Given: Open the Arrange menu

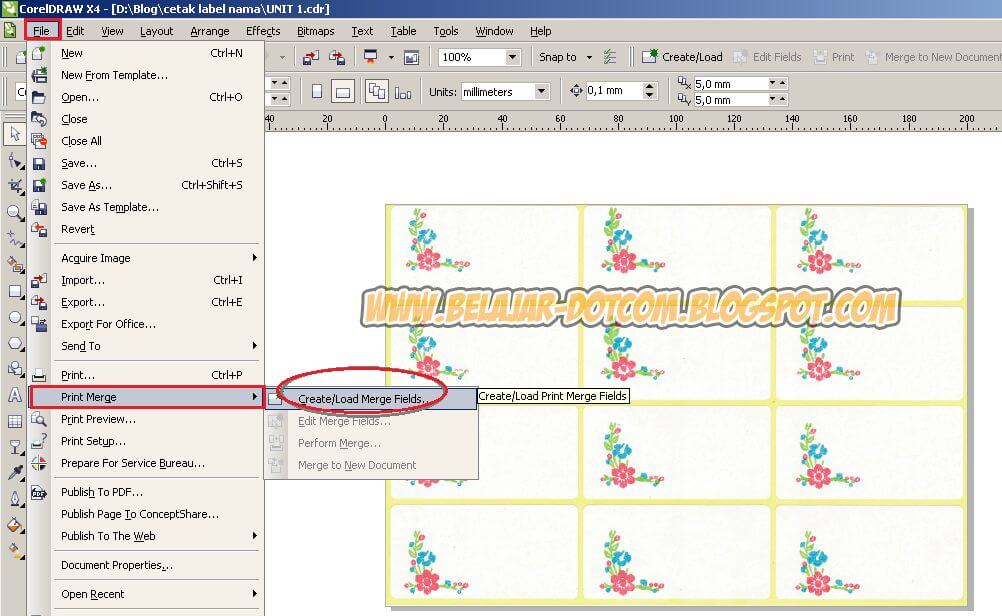Looking at the screenshot, I should click(210, 31).
